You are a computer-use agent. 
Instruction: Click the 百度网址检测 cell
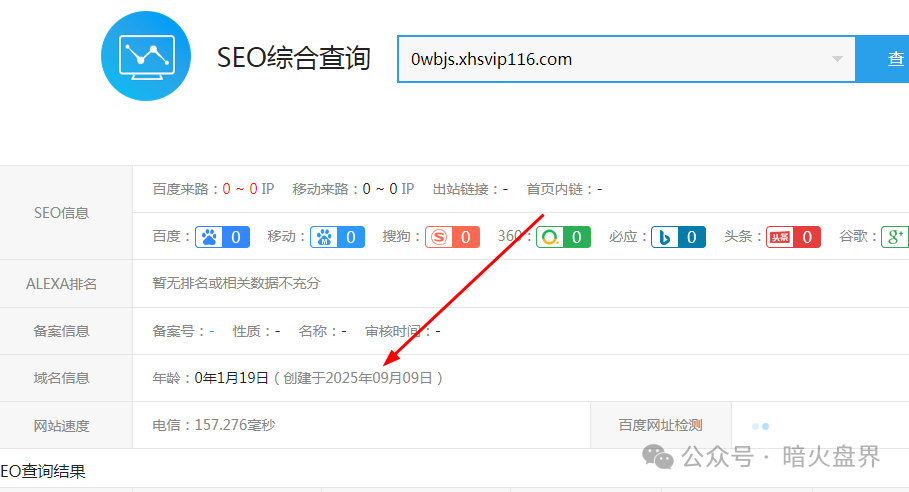[660, 425]
